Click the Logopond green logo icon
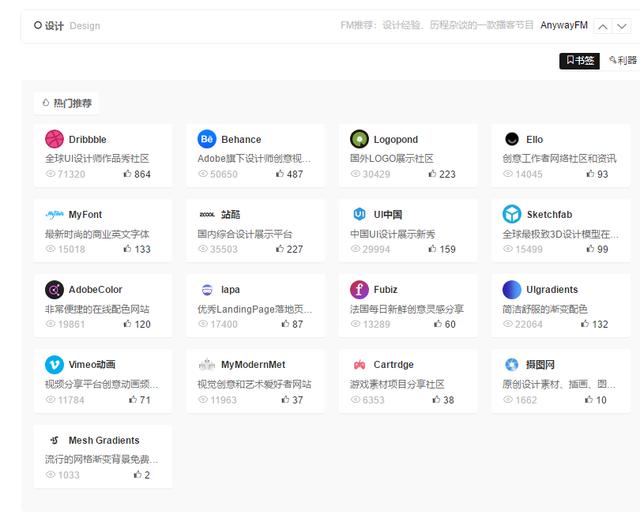The image size is (640, 518). click(359, 139)
